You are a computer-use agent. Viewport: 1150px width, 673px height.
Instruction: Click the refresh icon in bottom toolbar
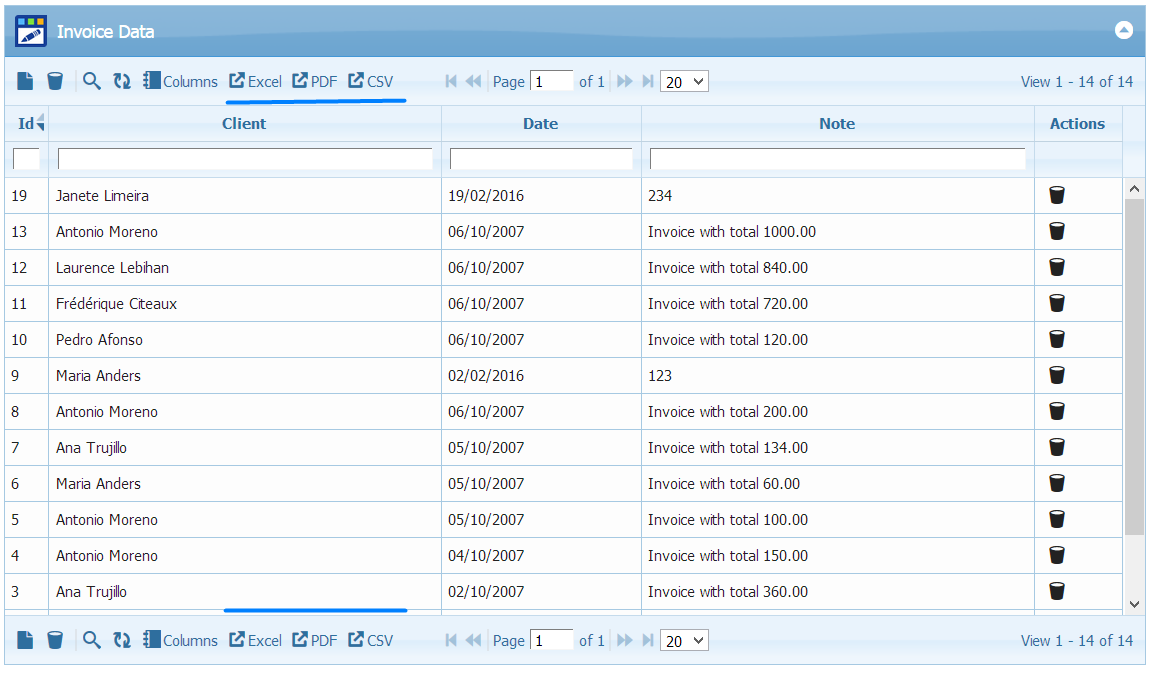pyautogui.click(x=122, y=640)
